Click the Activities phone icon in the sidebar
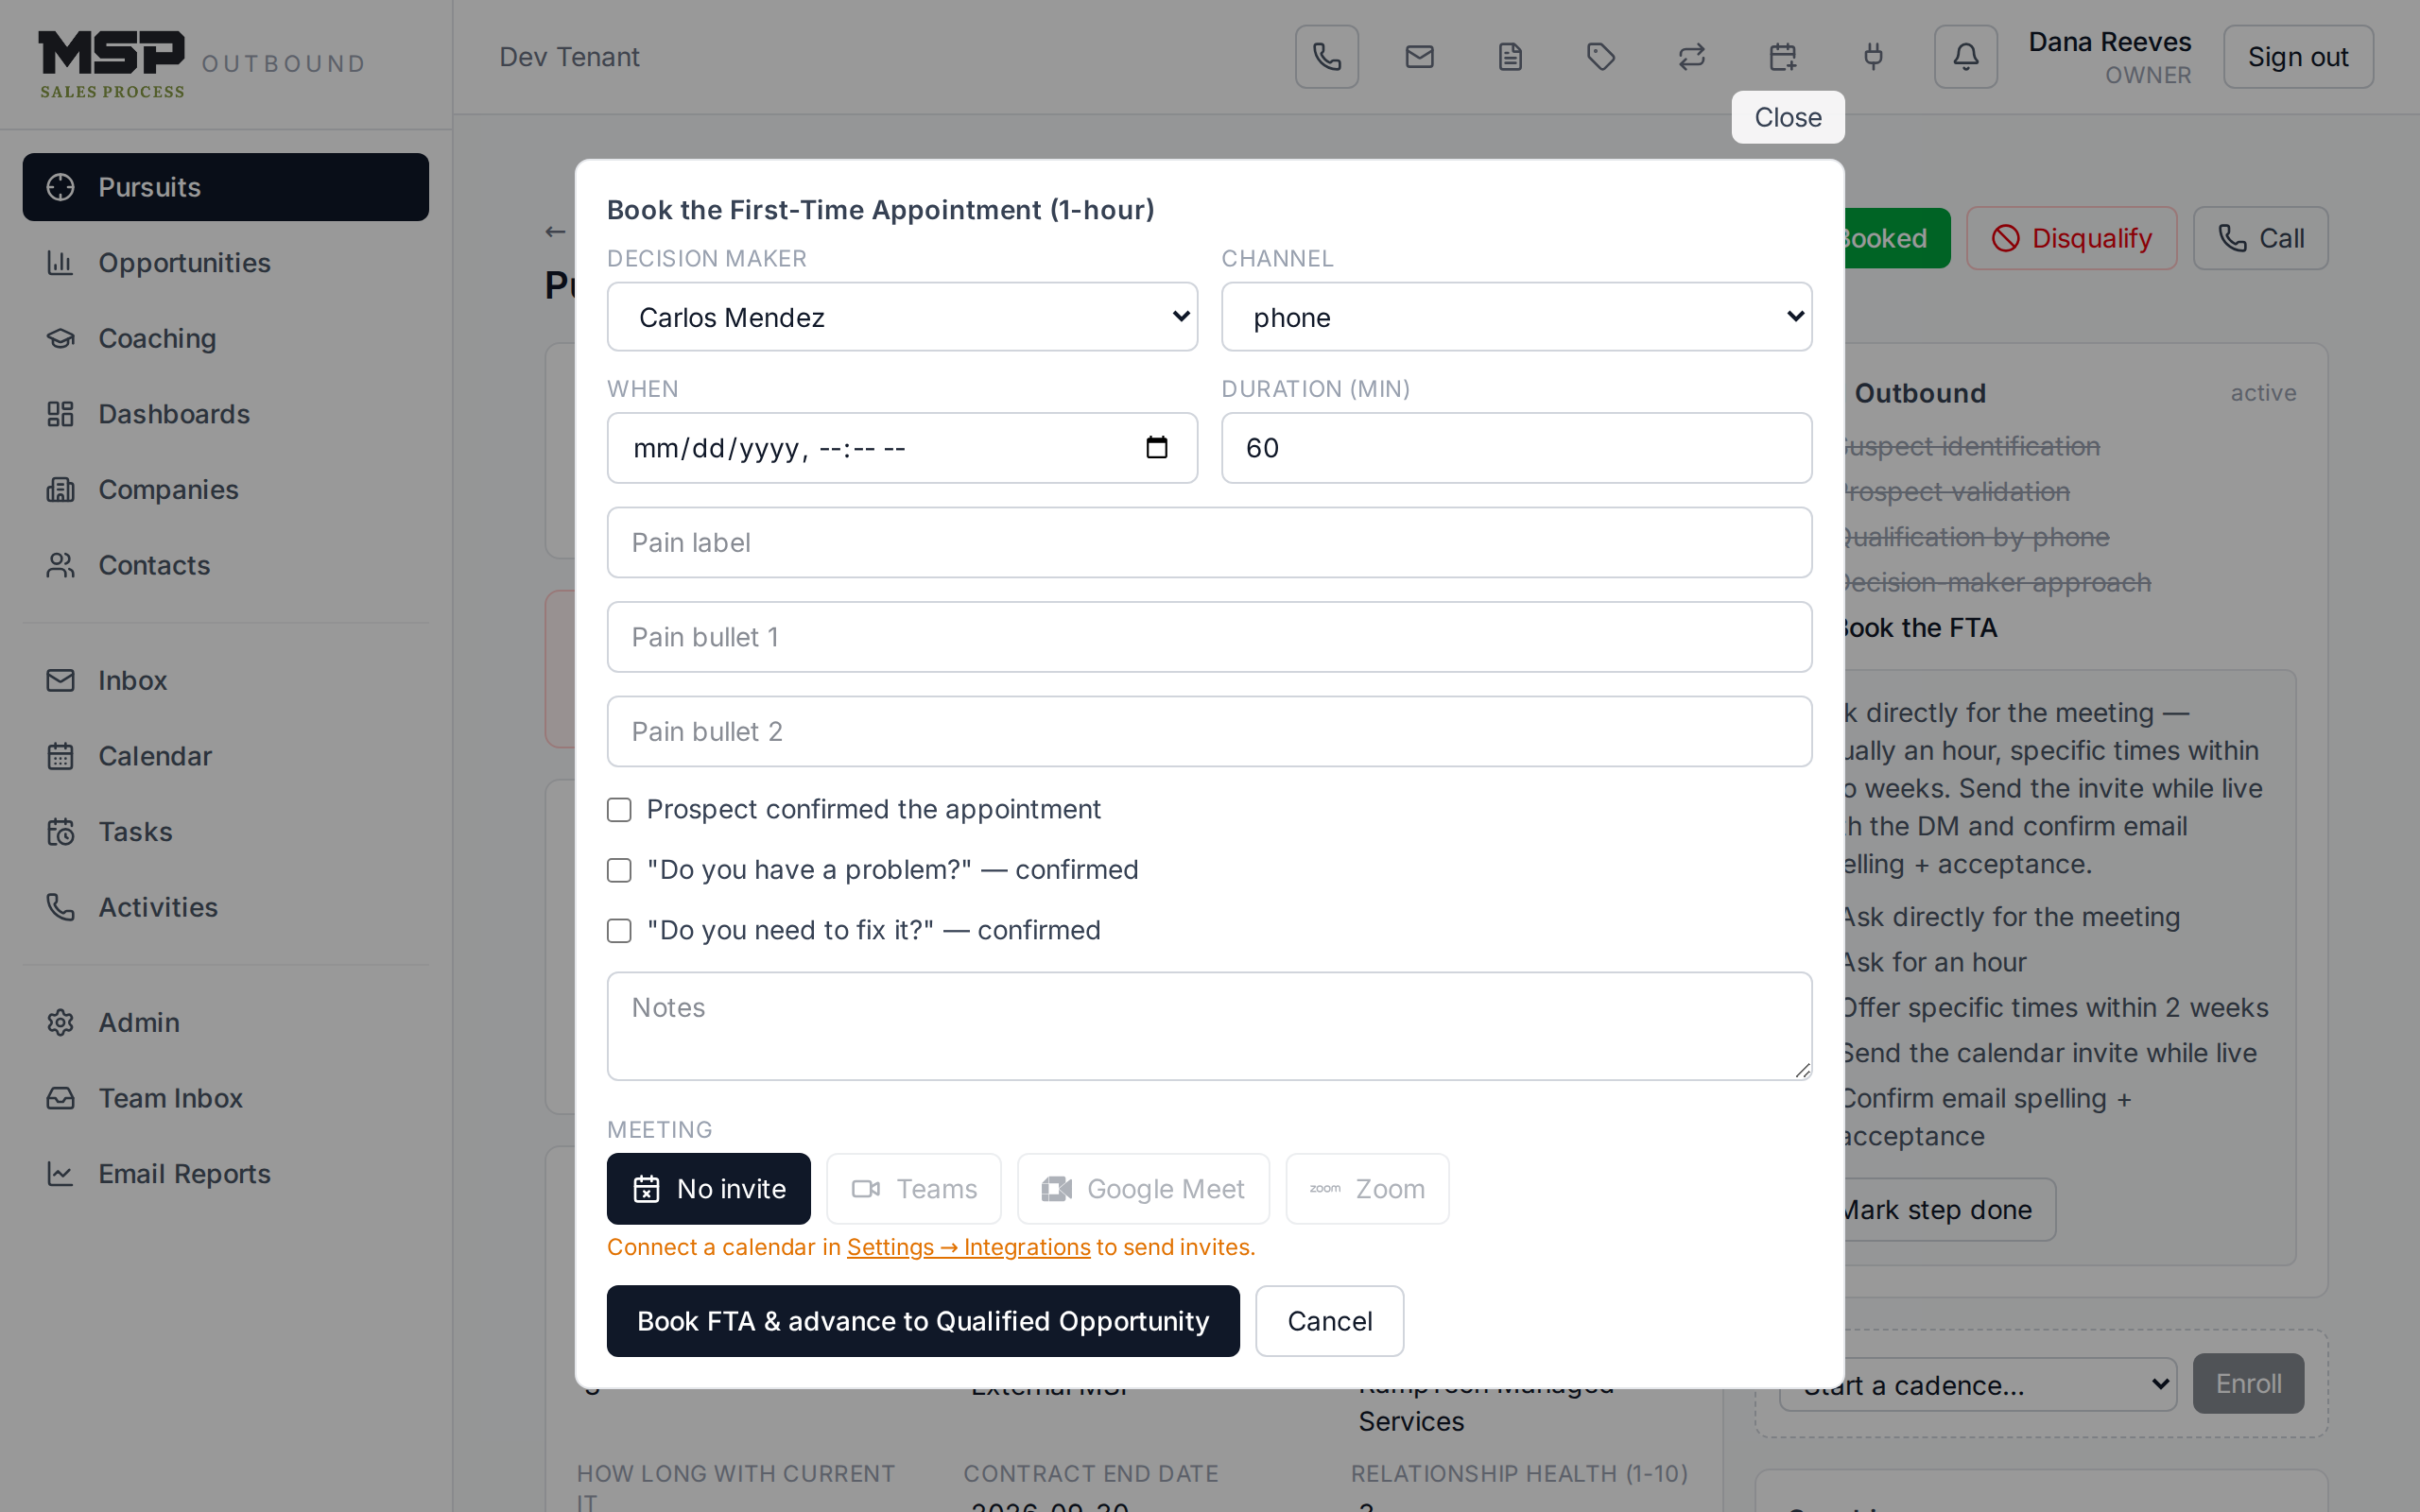 click(x=61, y=907)
